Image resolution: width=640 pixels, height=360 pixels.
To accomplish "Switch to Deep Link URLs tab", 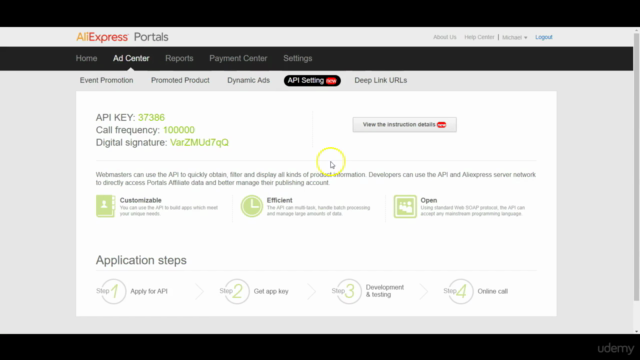I will click(x=381, y=80).
